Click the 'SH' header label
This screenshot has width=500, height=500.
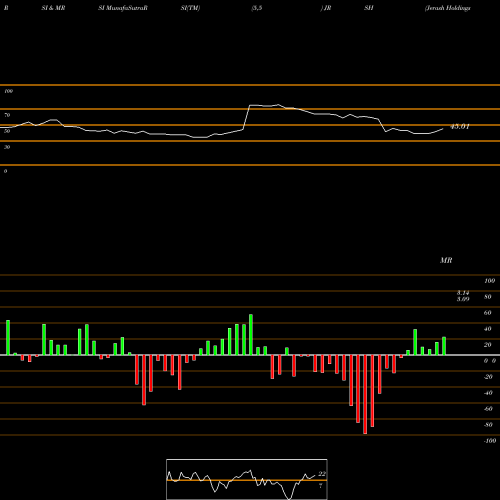click(369, 8)
